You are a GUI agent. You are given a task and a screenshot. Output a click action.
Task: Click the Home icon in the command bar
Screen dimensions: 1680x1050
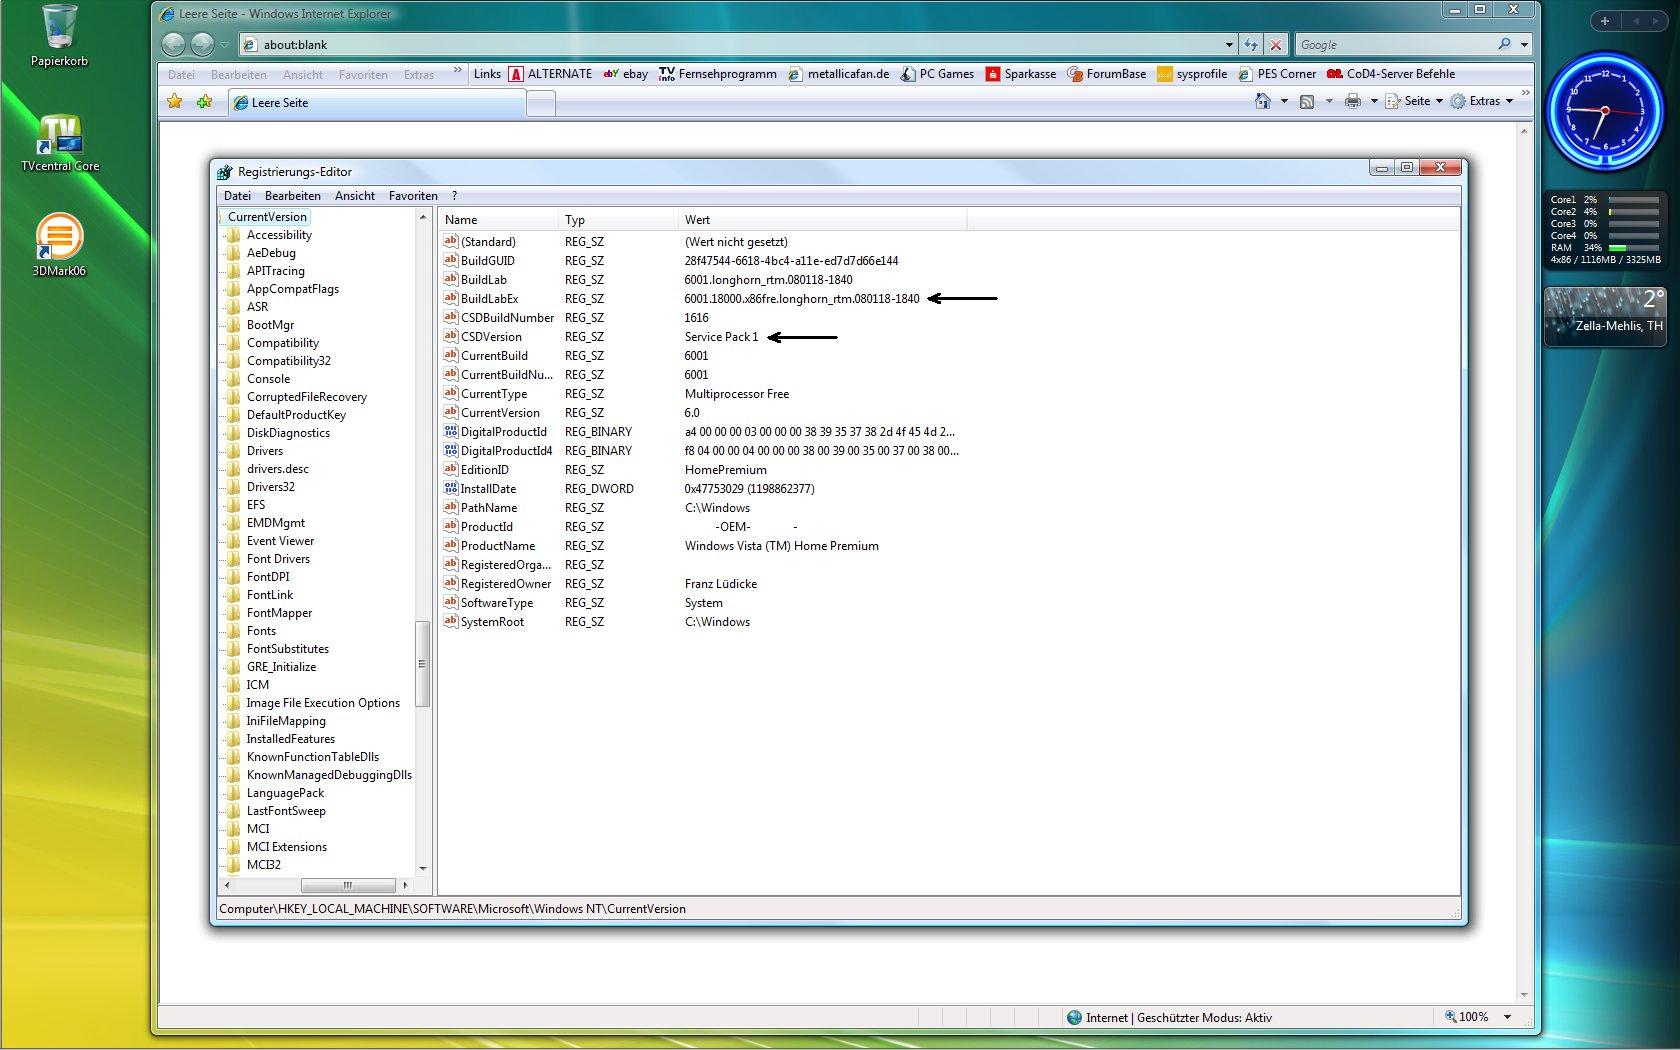[x=1262, y=101]
